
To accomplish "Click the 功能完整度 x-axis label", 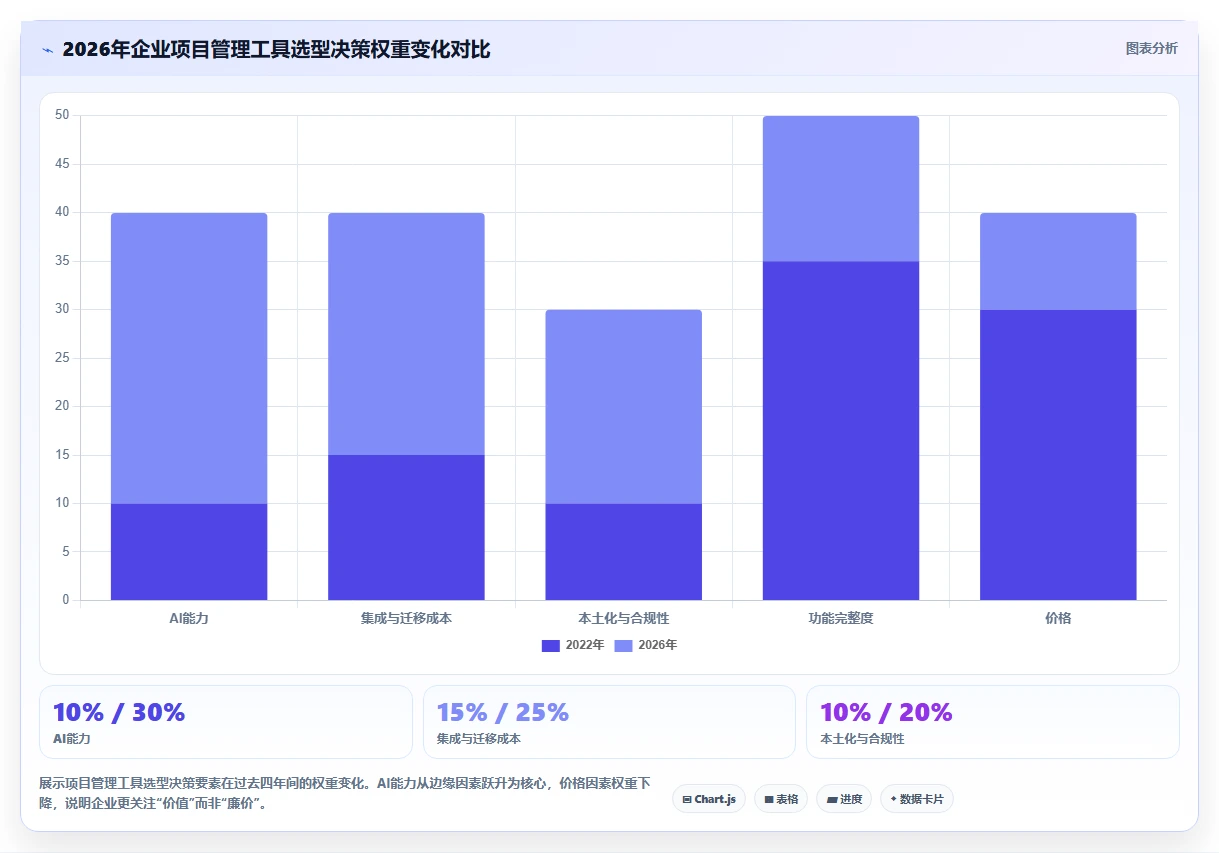I will [x=841, y=618].
